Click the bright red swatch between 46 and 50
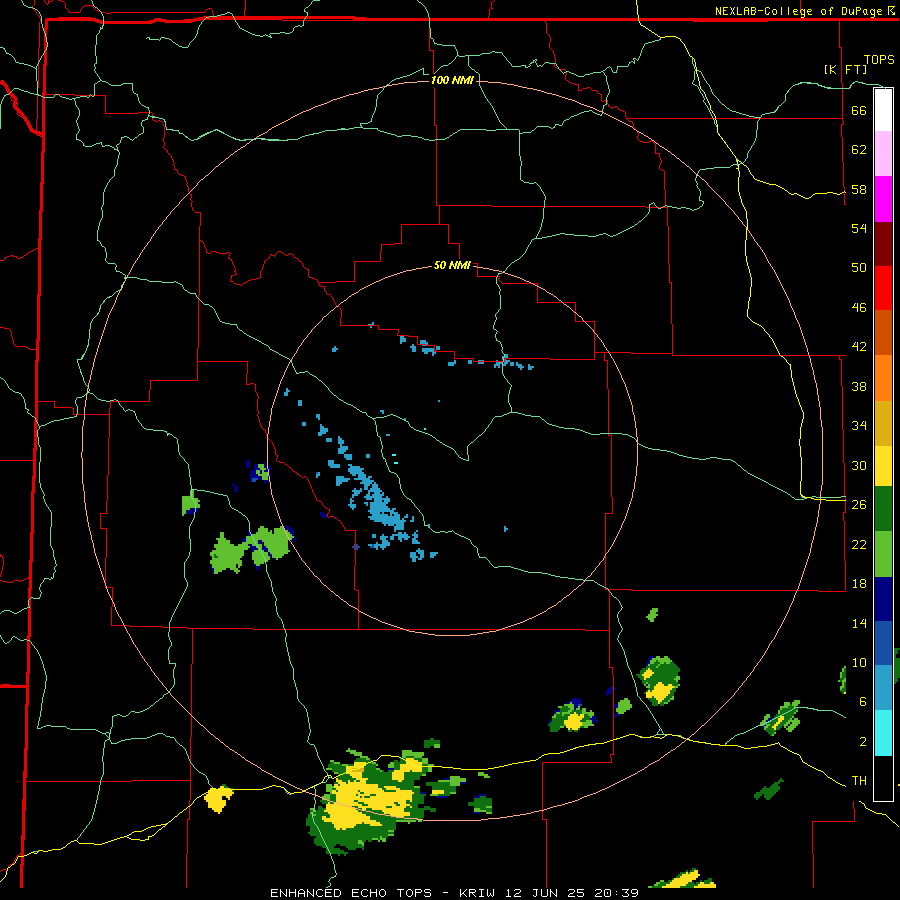Image resolution: width=900 pixels, height=900 pixels. (883, 288)
